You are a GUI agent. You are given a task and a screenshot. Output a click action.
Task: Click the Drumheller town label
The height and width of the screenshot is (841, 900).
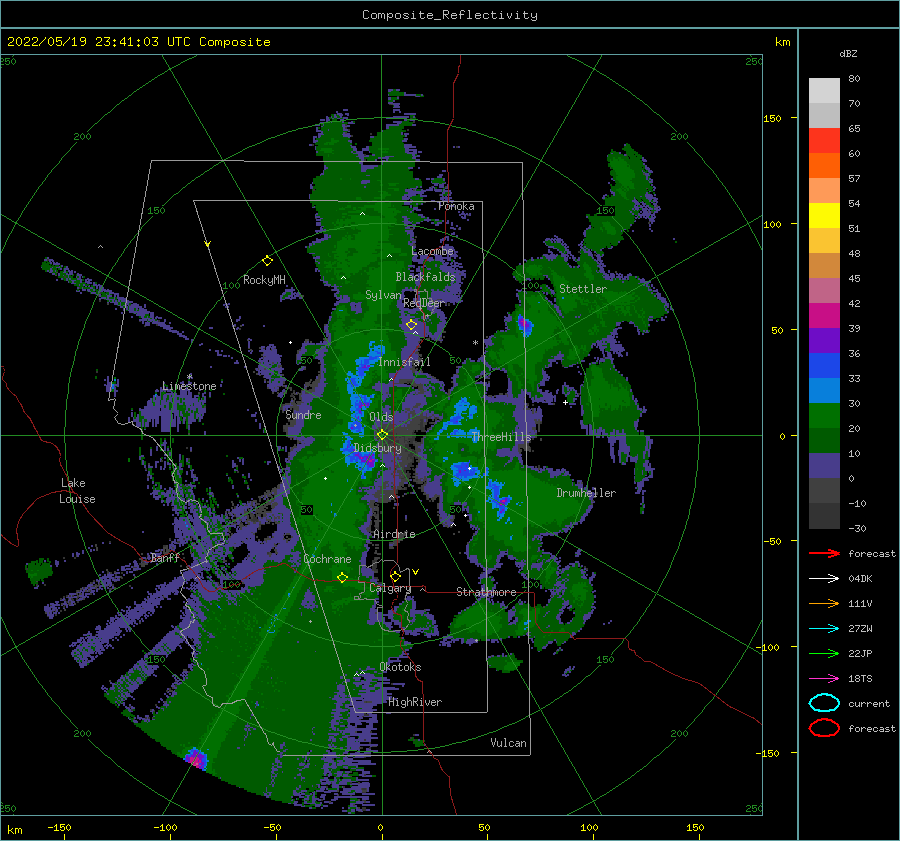(x=586, y=493)
